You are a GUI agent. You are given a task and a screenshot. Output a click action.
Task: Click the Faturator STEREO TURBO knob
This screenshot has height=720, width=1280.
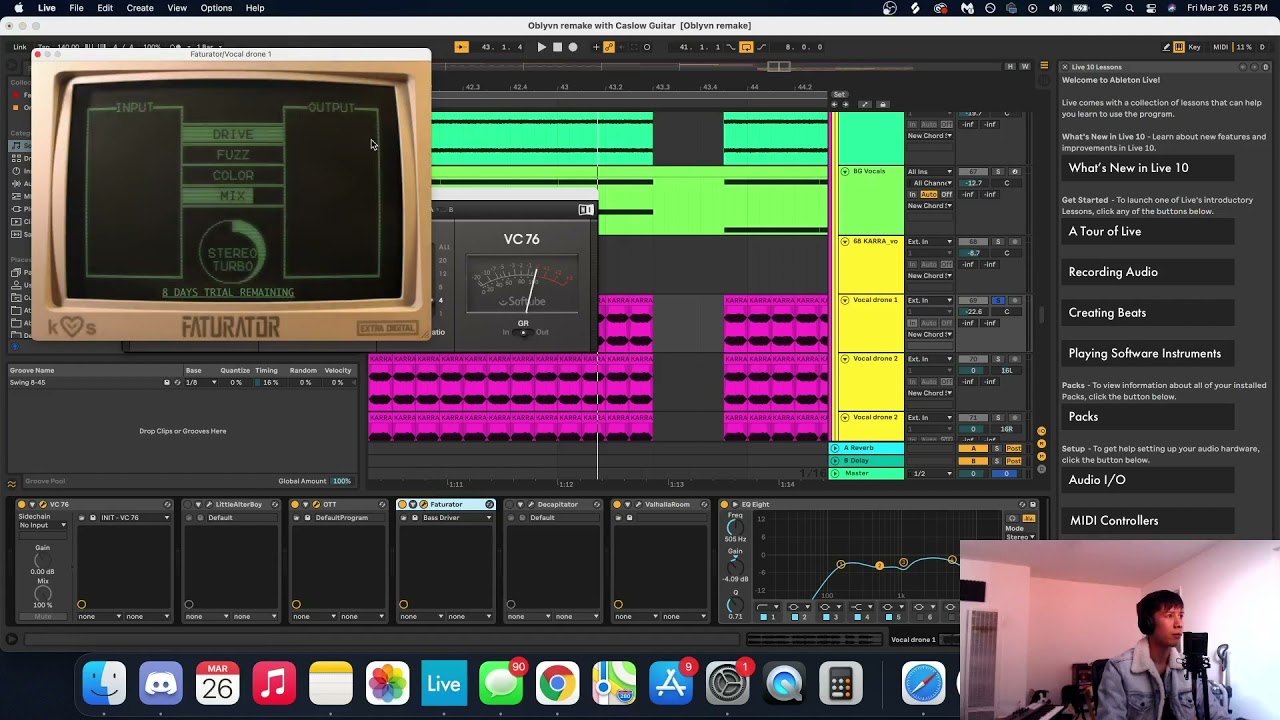tap(233, 252)
